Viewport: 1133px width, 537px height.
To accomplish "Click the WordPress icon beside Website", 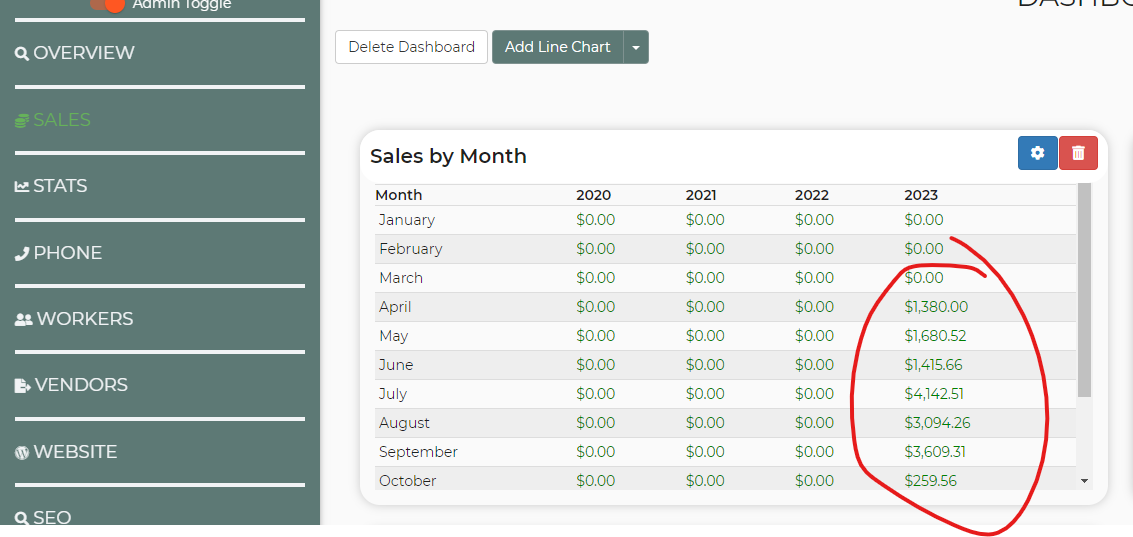I will click(x=22, y=452).
